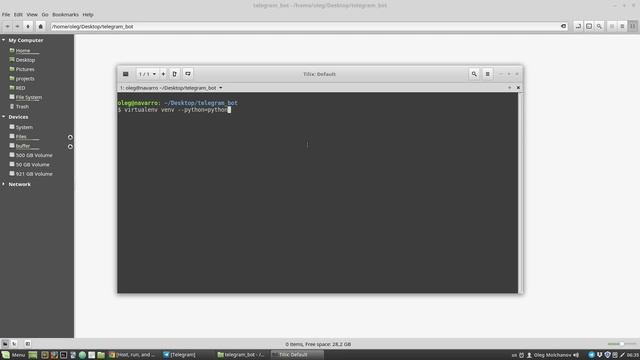Open the Edit menu
Image resolution: width=640 pixels, height=360 pixels.
[18, 14]
